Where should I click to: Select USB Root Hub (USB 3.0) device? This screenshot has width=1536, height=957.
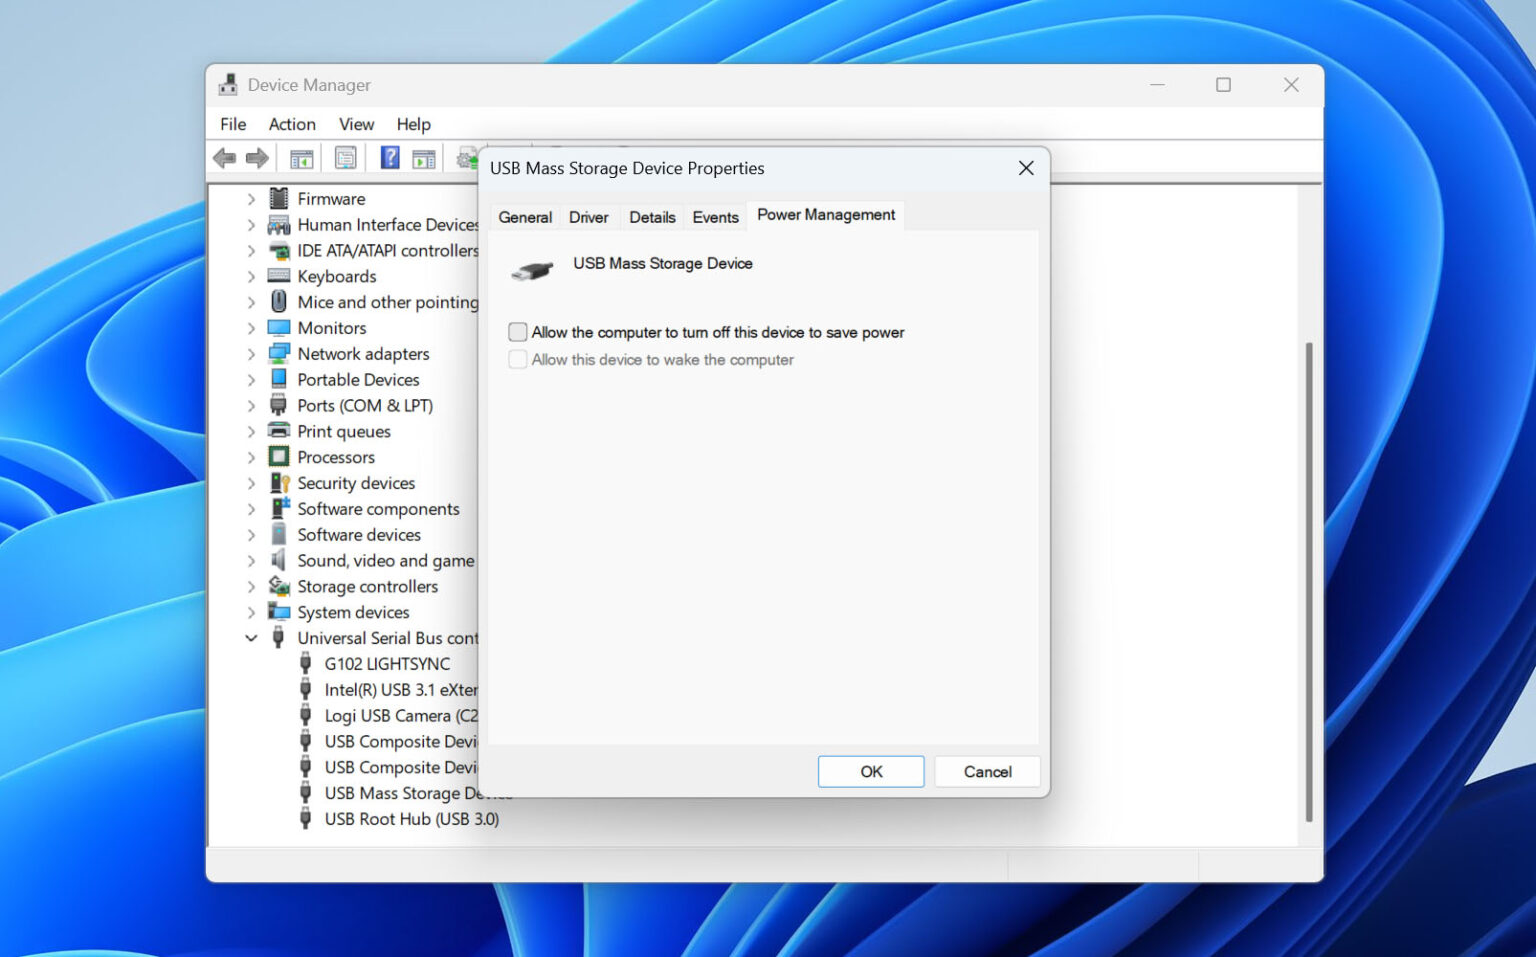click(411, 819)
